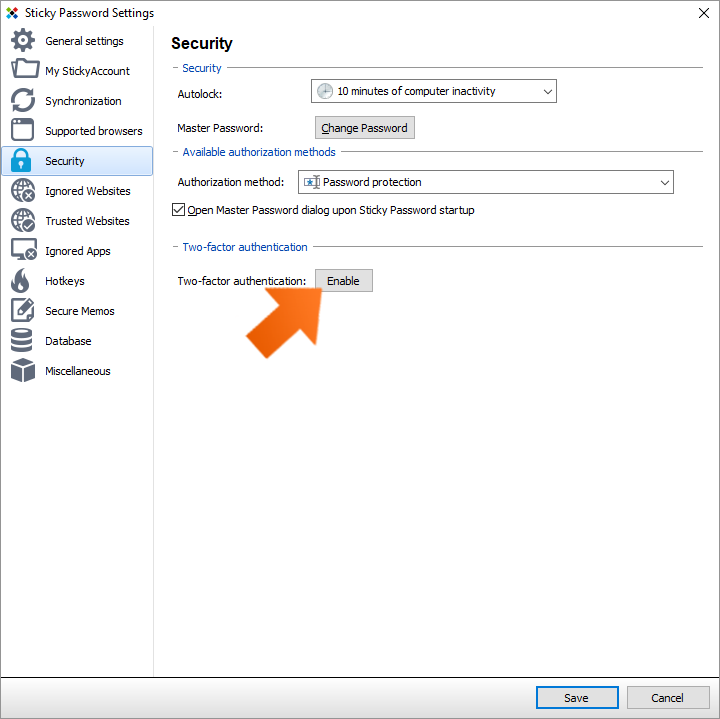The width and height of the screenshot is (720, 719).
Task: Click the clock icon in Autolock field
Action: pos(325,91)
